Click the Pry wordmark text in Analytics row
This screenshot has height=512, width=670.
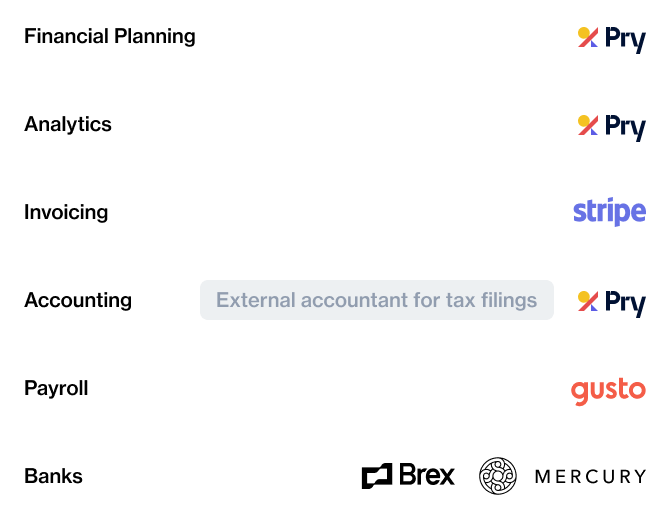(625, 128)
